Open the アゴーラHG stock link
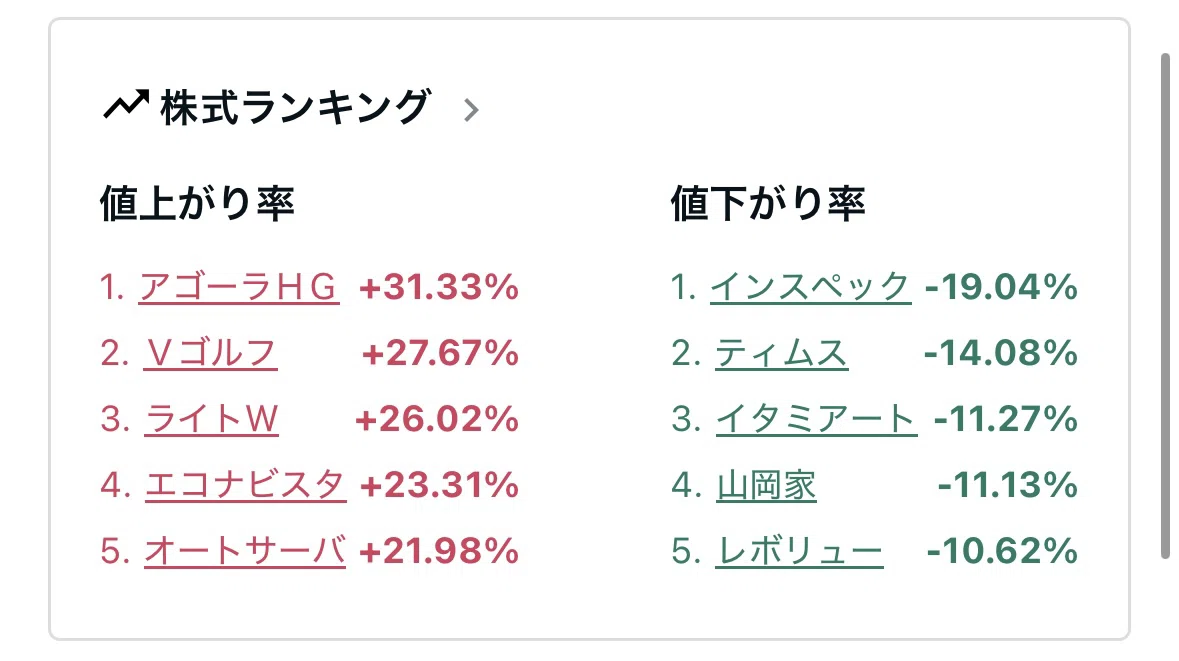This screenshot has height=661, width=1179. tap(239, 287)
